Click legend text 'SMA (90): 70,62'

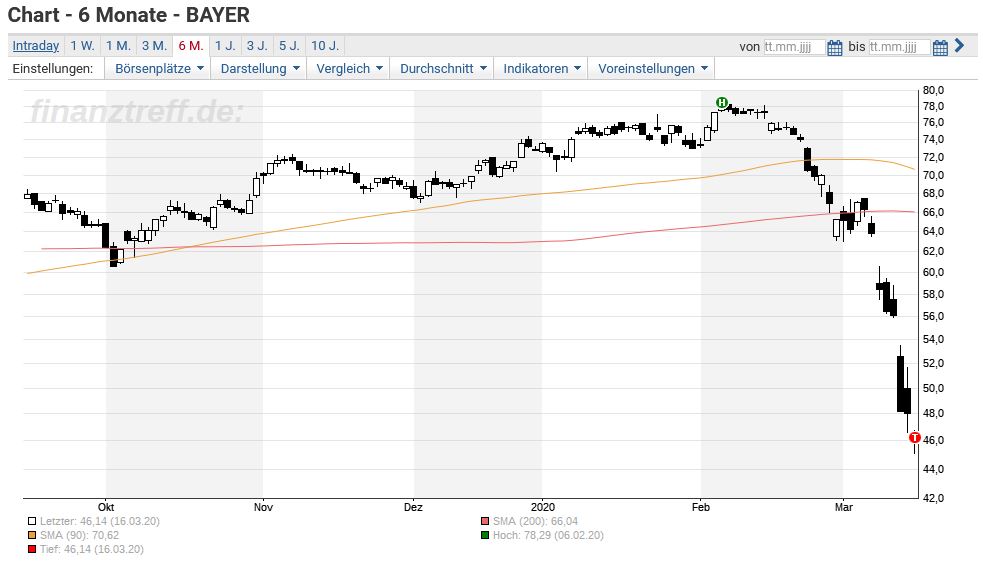[x=80, y=535]
